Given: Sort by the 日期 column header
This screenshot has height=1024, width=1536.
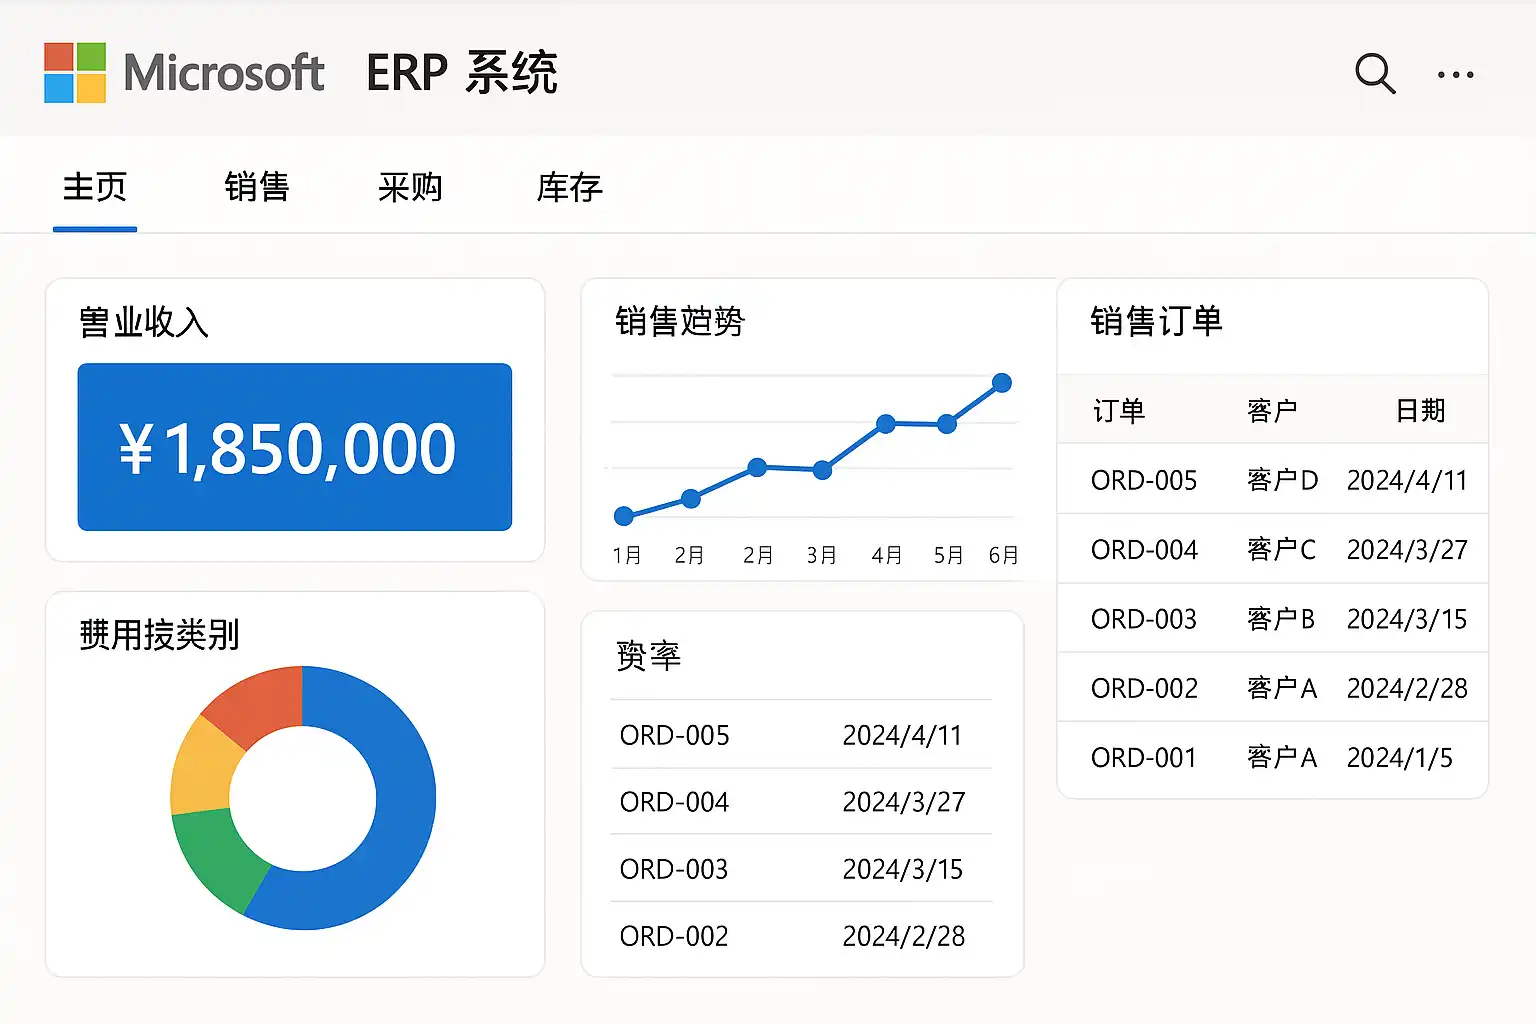Looking at the screenshot, I should click(1420, 411).
